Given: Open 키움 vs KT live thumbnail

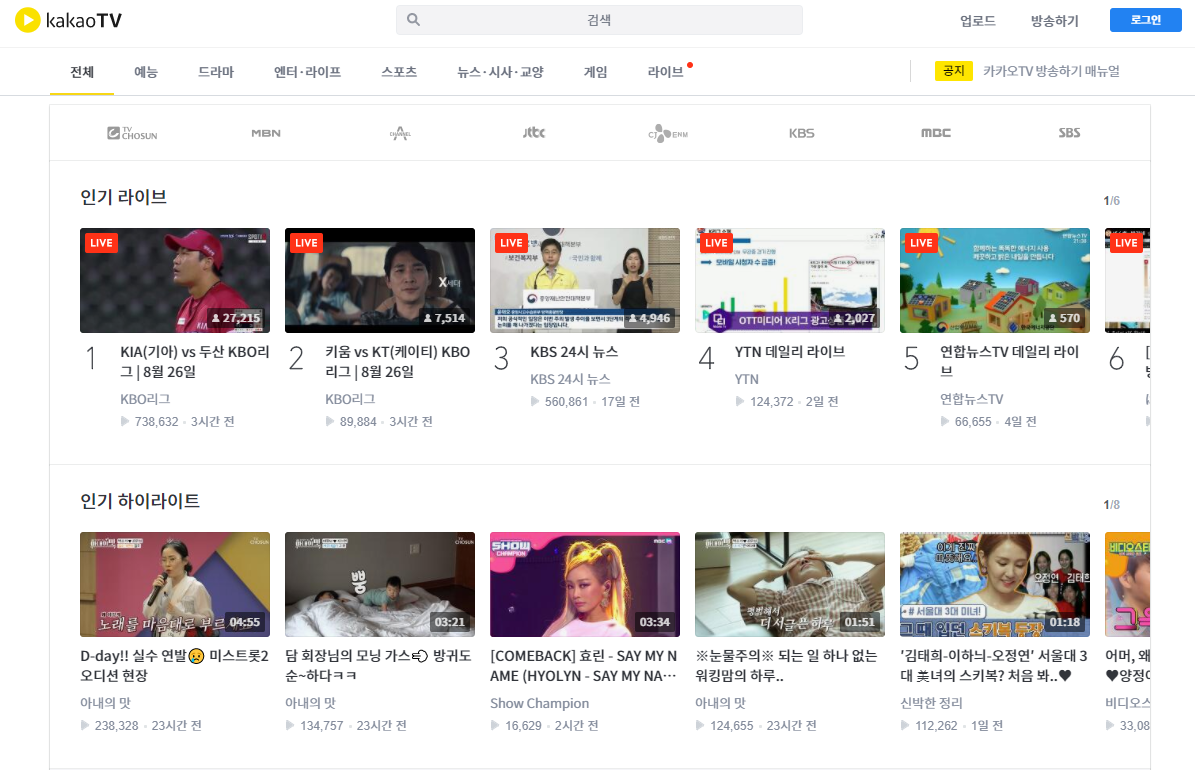Looking at the screenshot, I should pos(380,281).
